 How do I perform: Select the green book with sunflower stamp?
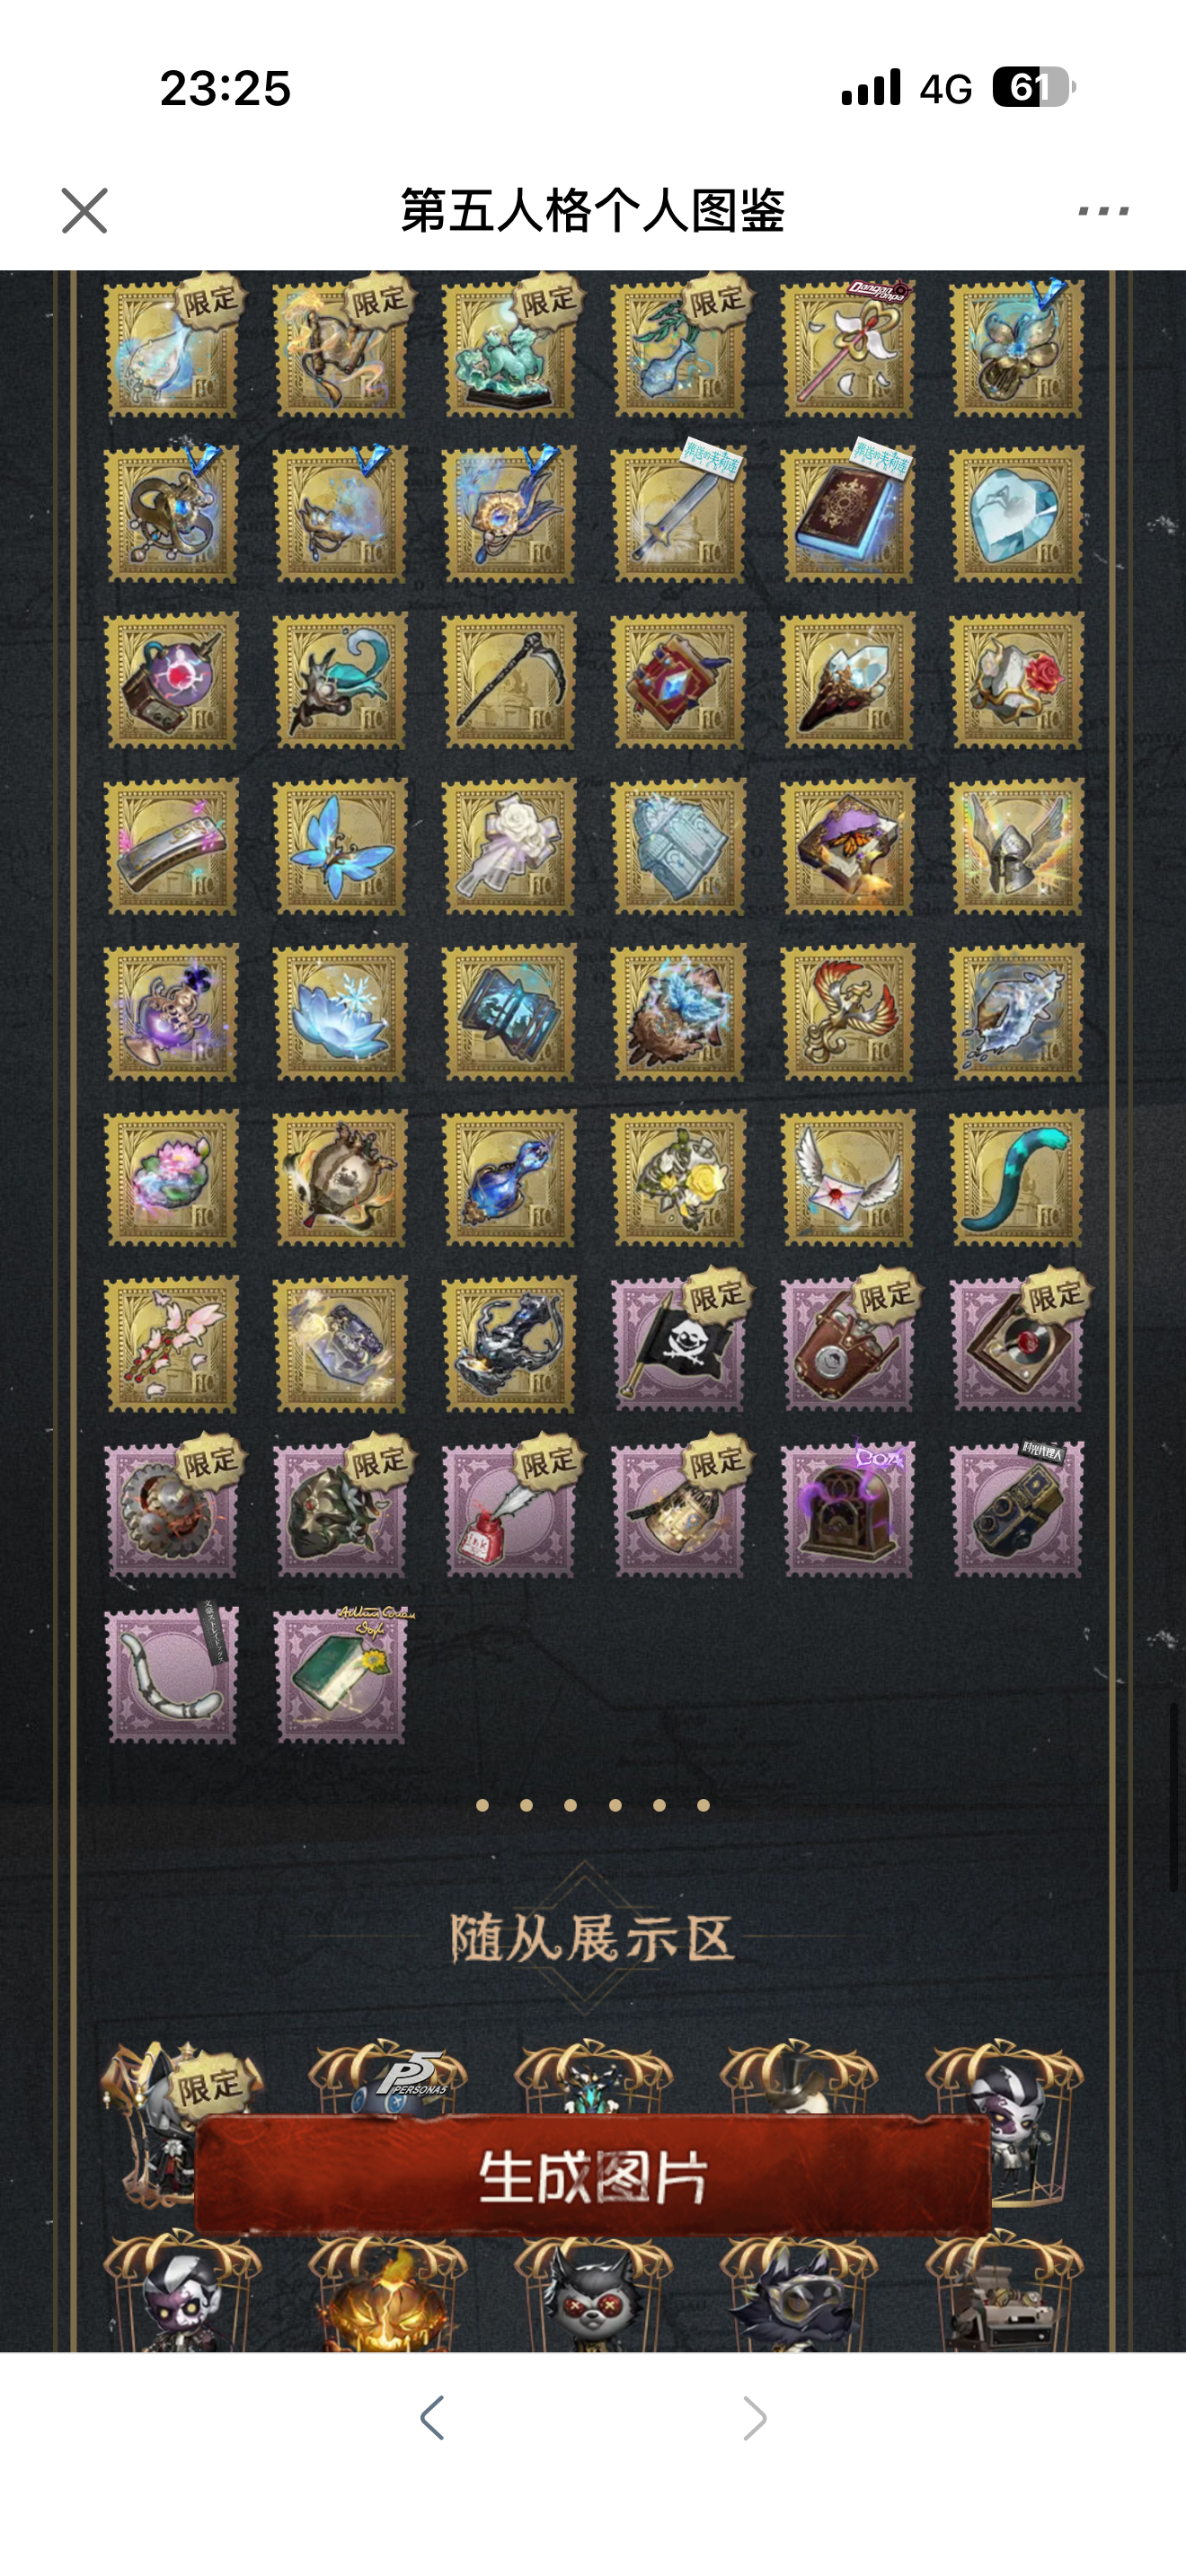[x=340, y=1676]
